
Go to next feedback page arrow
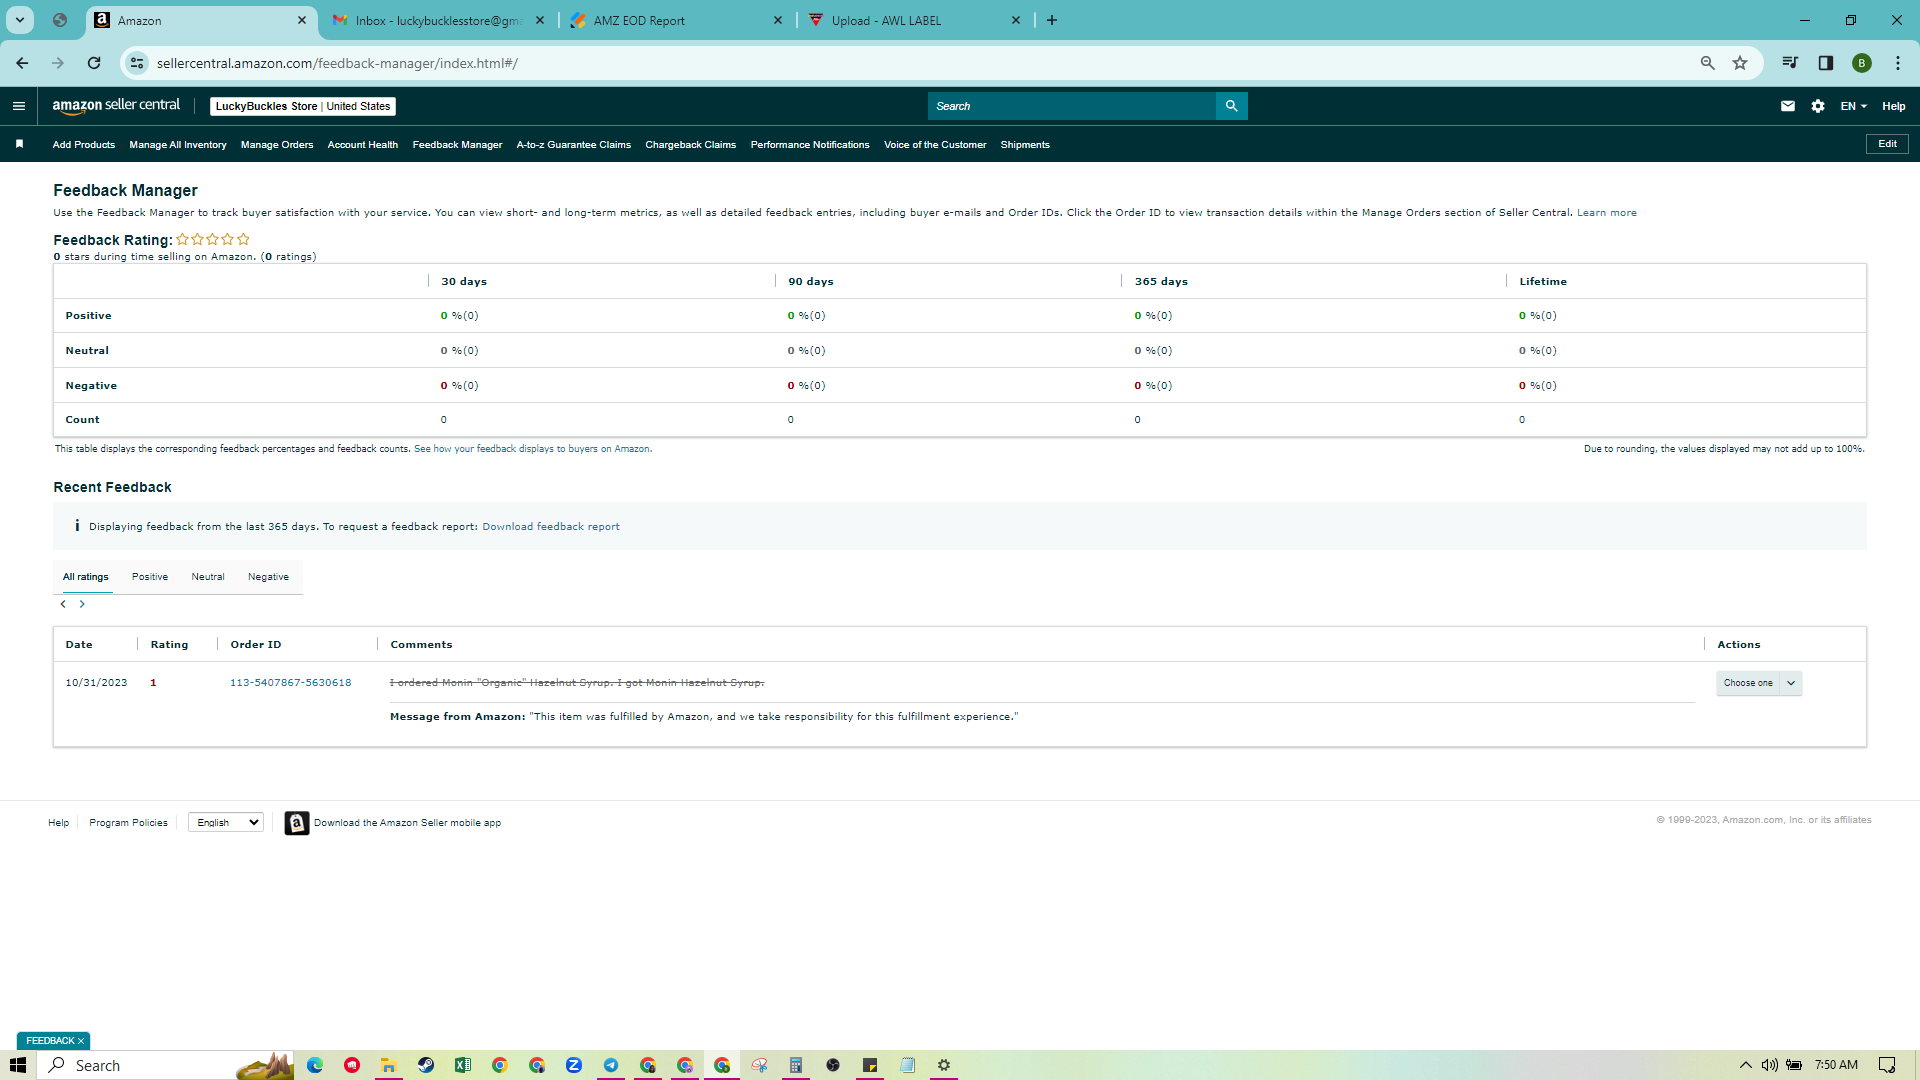click(82, 604)
